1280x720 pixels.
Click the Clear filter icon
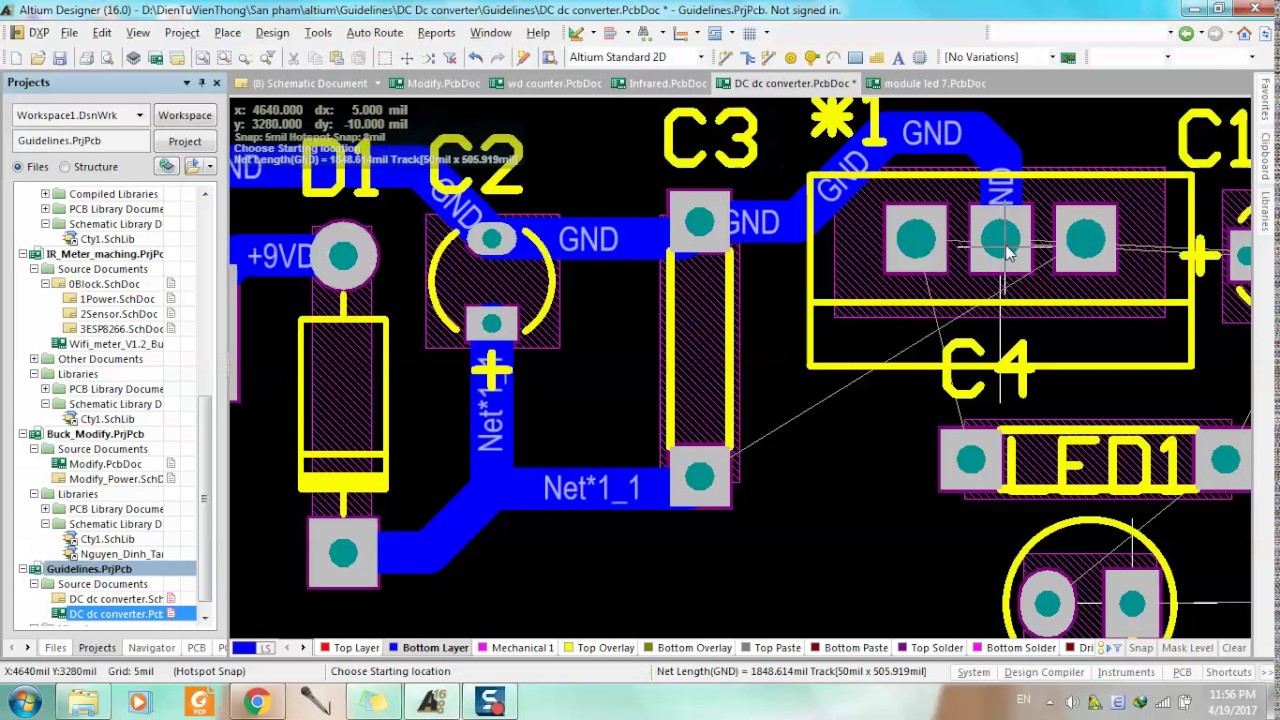[449, 57]
